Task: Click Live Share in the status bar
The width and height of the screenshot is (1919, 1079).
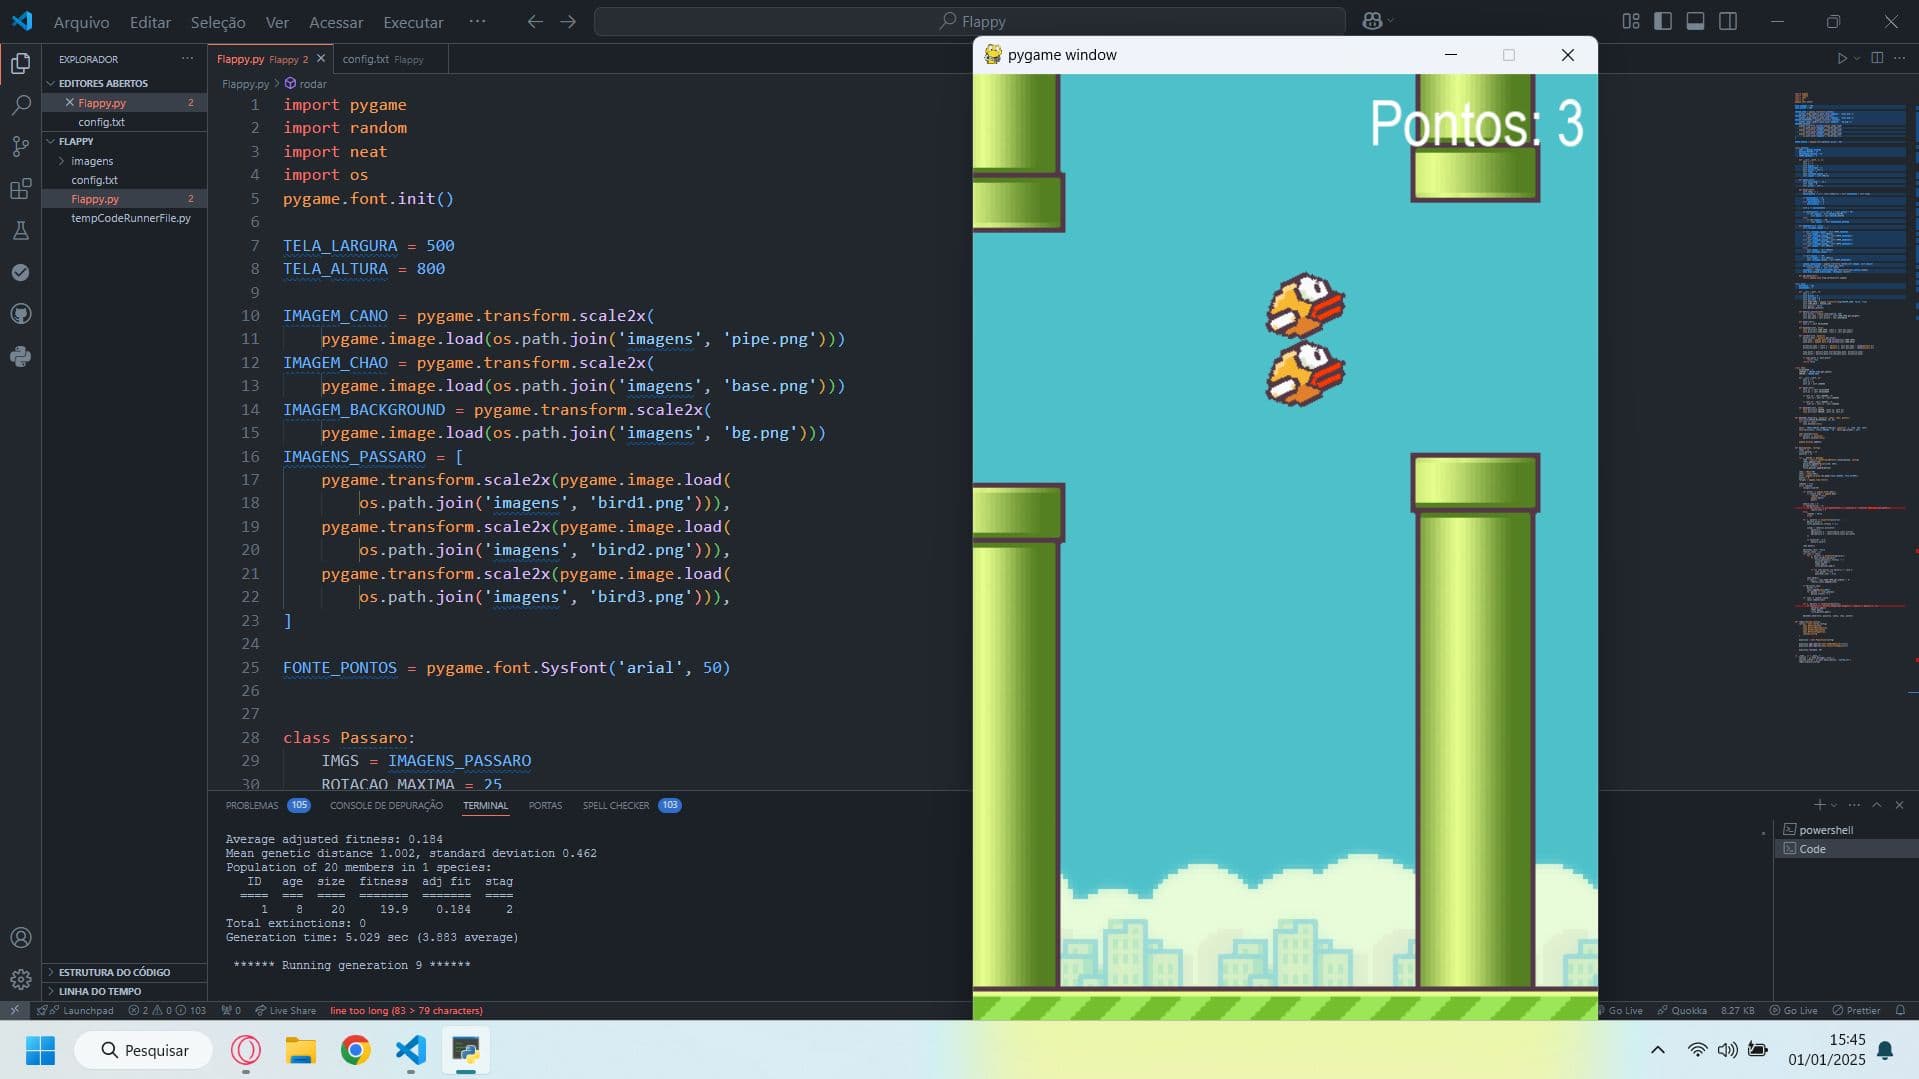Action: [x=285, y=1010]
